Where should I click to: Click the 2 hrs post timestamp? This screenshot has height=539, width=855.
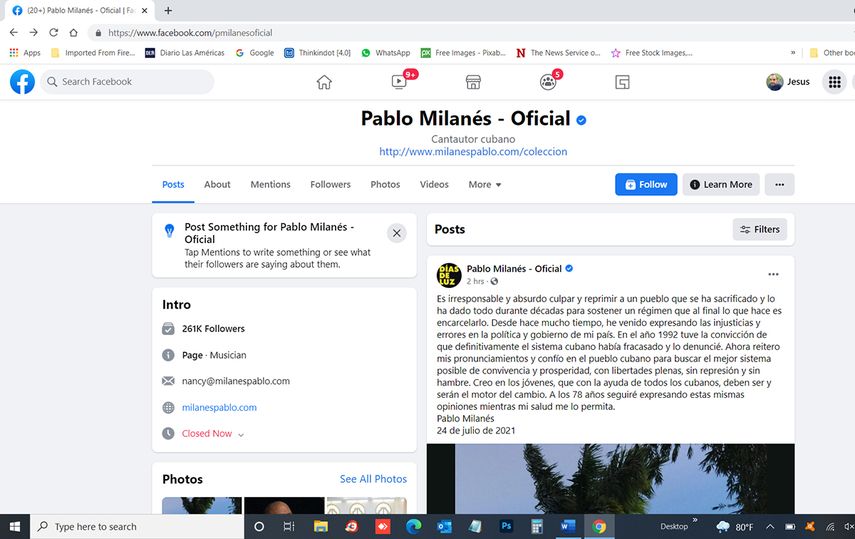point(475,282)
